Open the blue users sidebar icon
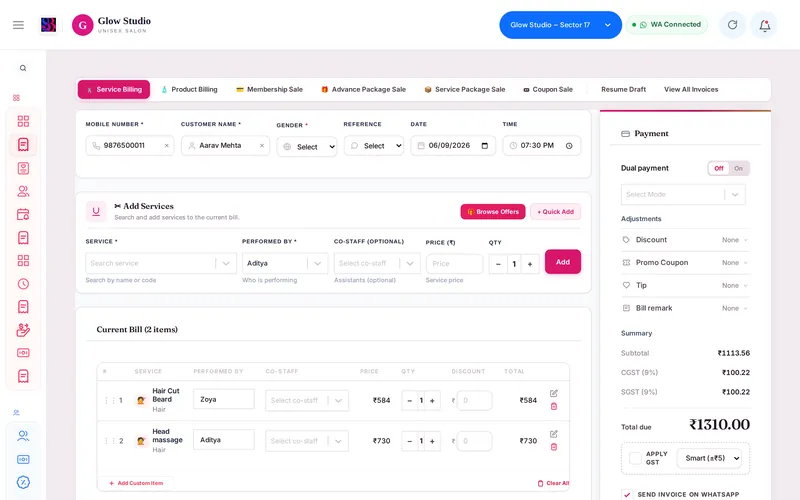This screenshot has height=500, width=800. pos(23,436)
